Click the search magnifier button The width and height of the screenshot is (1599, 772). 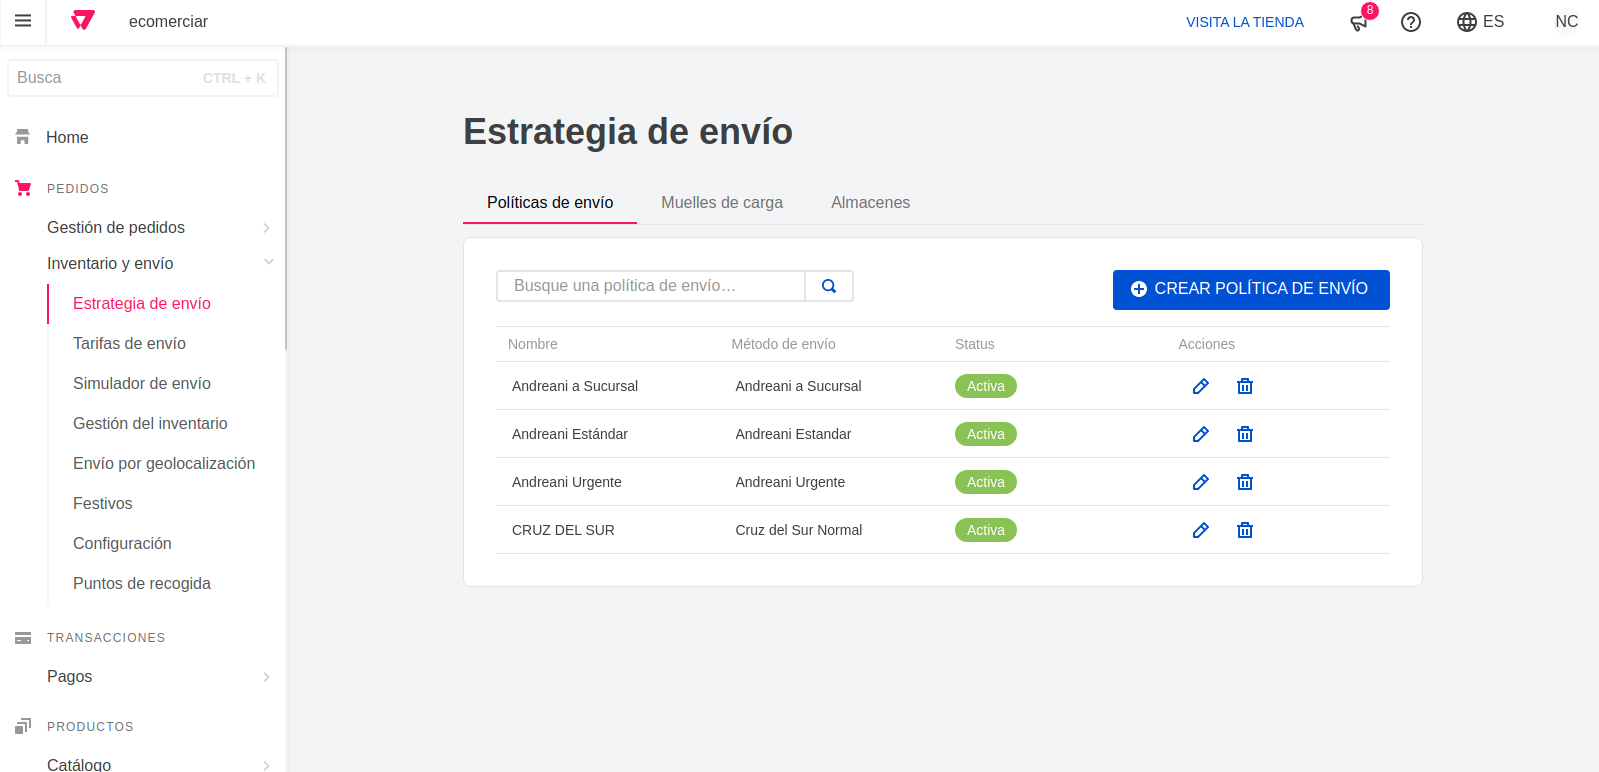829,286
